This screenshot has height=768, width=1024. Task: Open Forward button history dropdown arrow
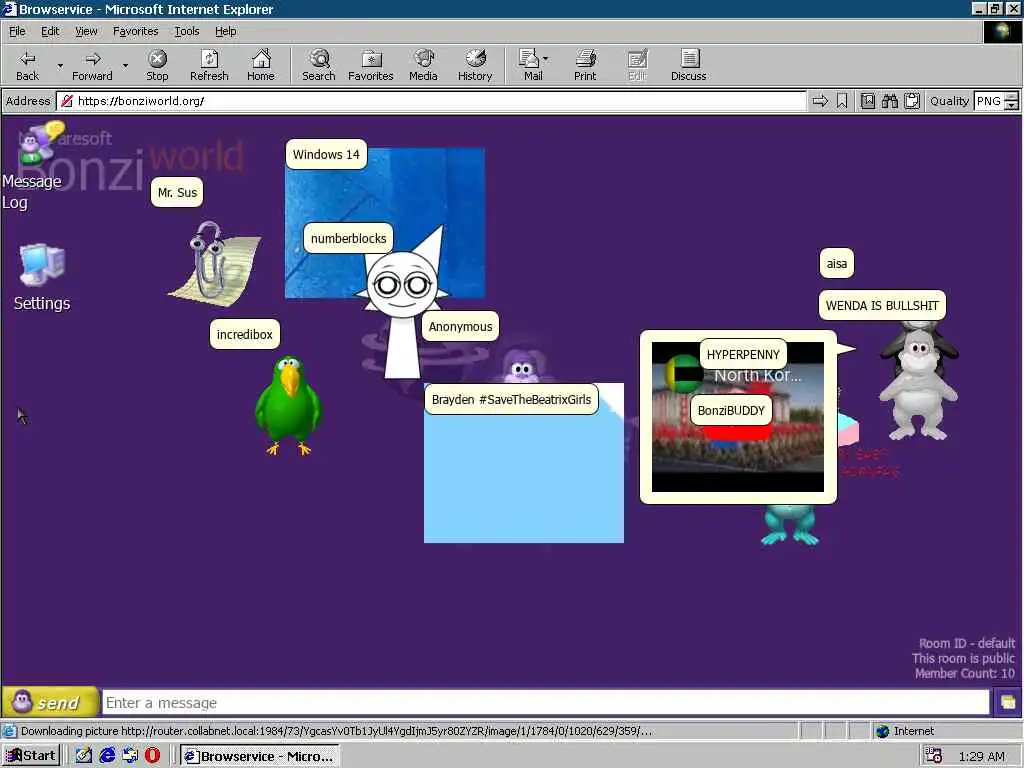[x=125, y=66]
